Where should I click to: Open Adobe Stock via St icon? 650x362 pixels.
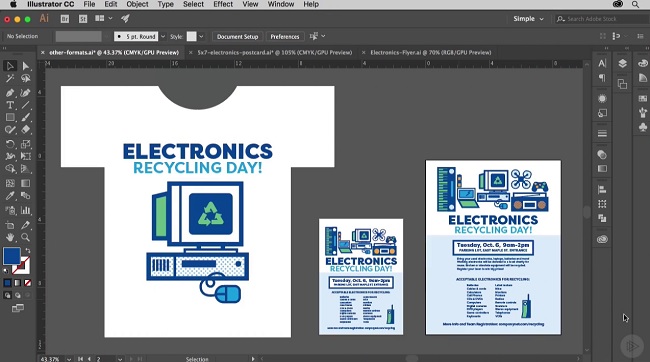pyautogui.click(x=83, y=19)
